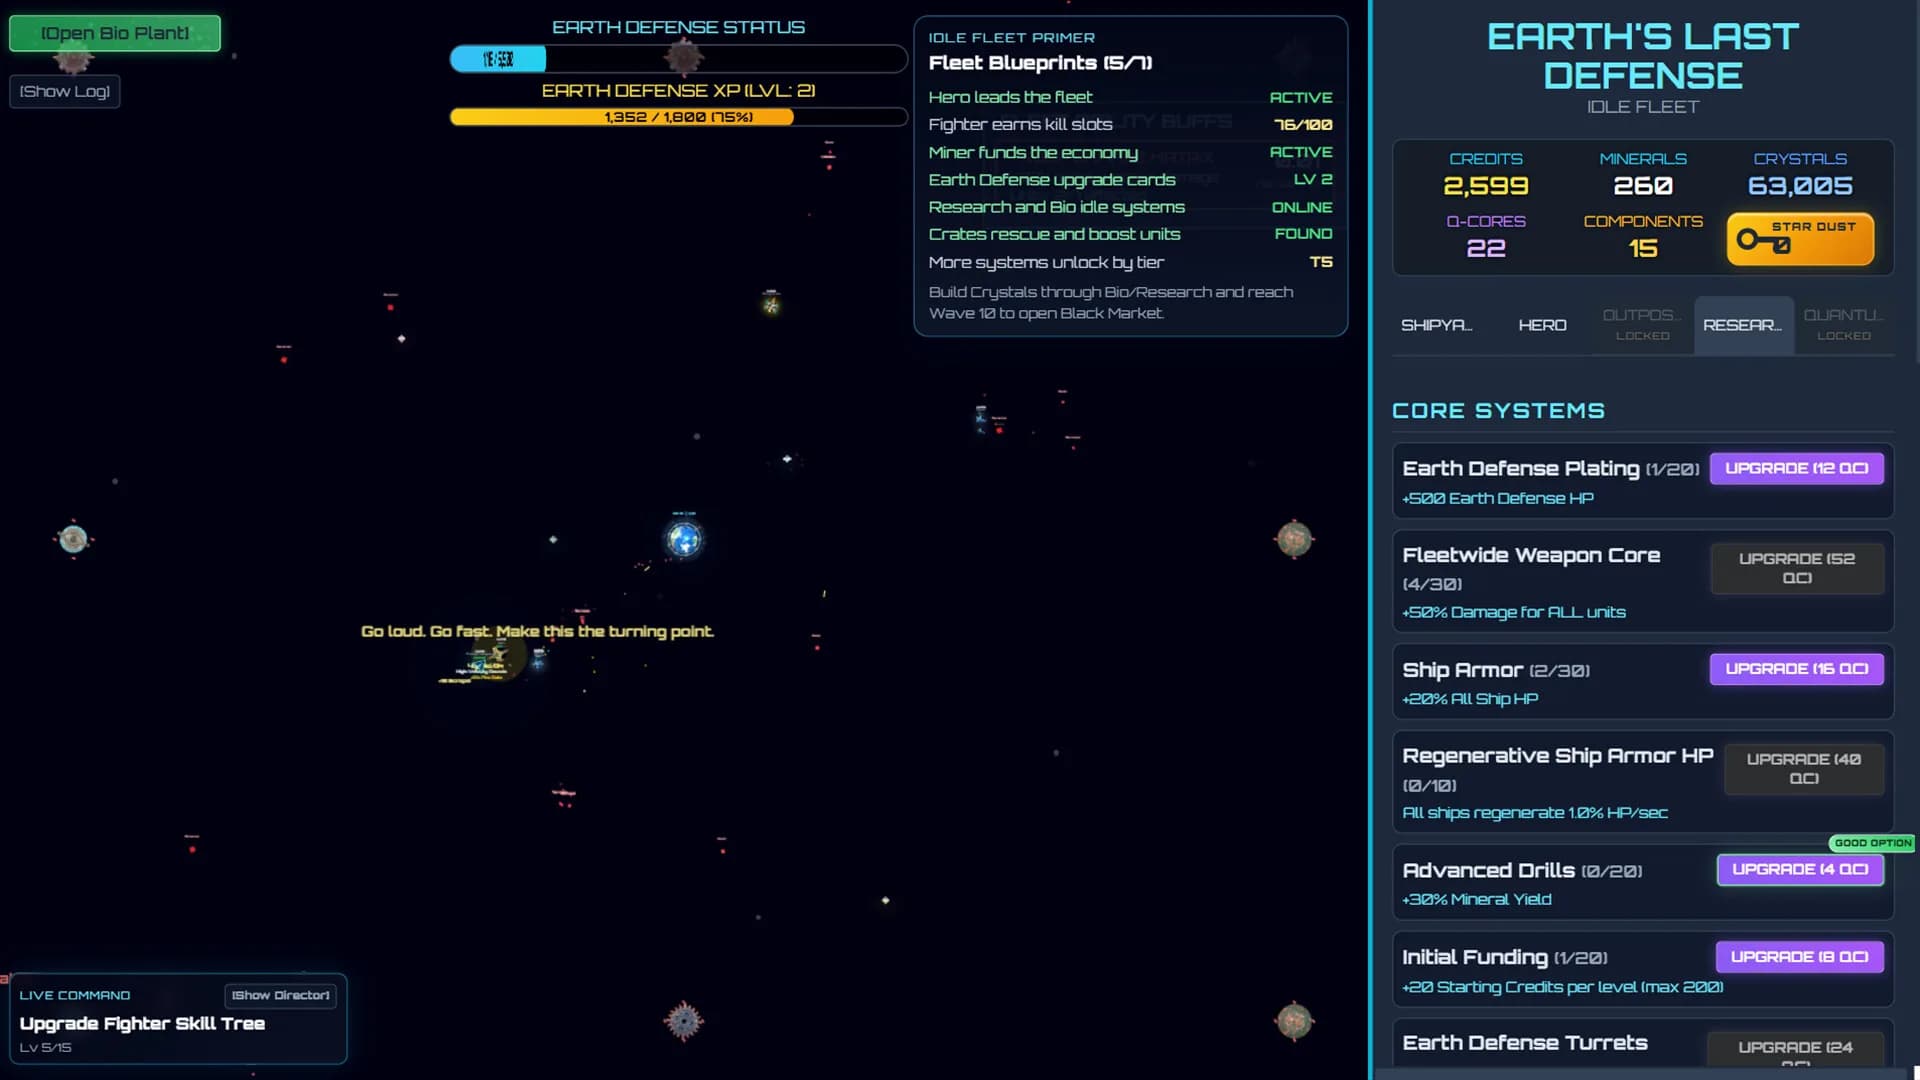Click 'More systems unlock by tier' row

[x=1130, y=262]
